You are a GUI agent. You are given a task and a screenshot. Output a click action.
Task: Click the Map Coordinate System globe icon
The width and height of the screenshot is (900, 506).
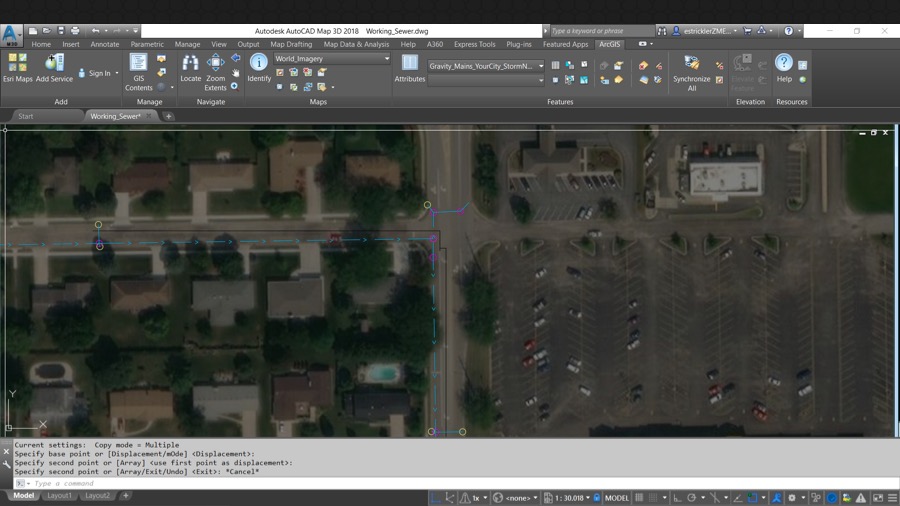coord(498,498)
